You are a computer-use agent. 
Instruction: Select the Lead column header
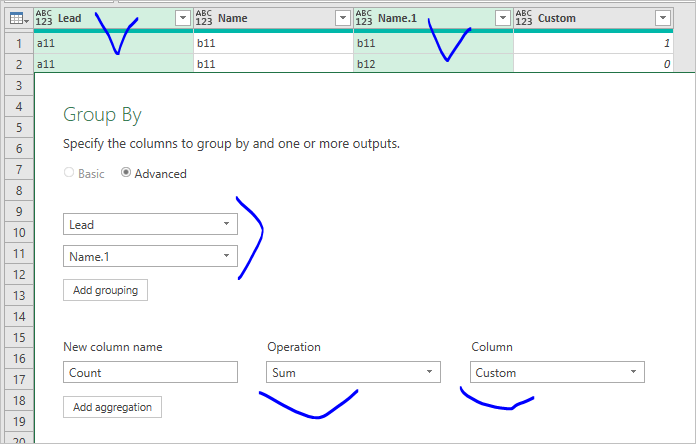coord(114,19)
